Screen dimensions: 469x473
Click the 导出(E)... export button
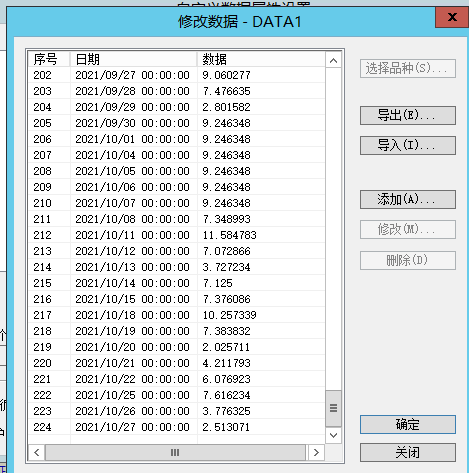[408, 116]
